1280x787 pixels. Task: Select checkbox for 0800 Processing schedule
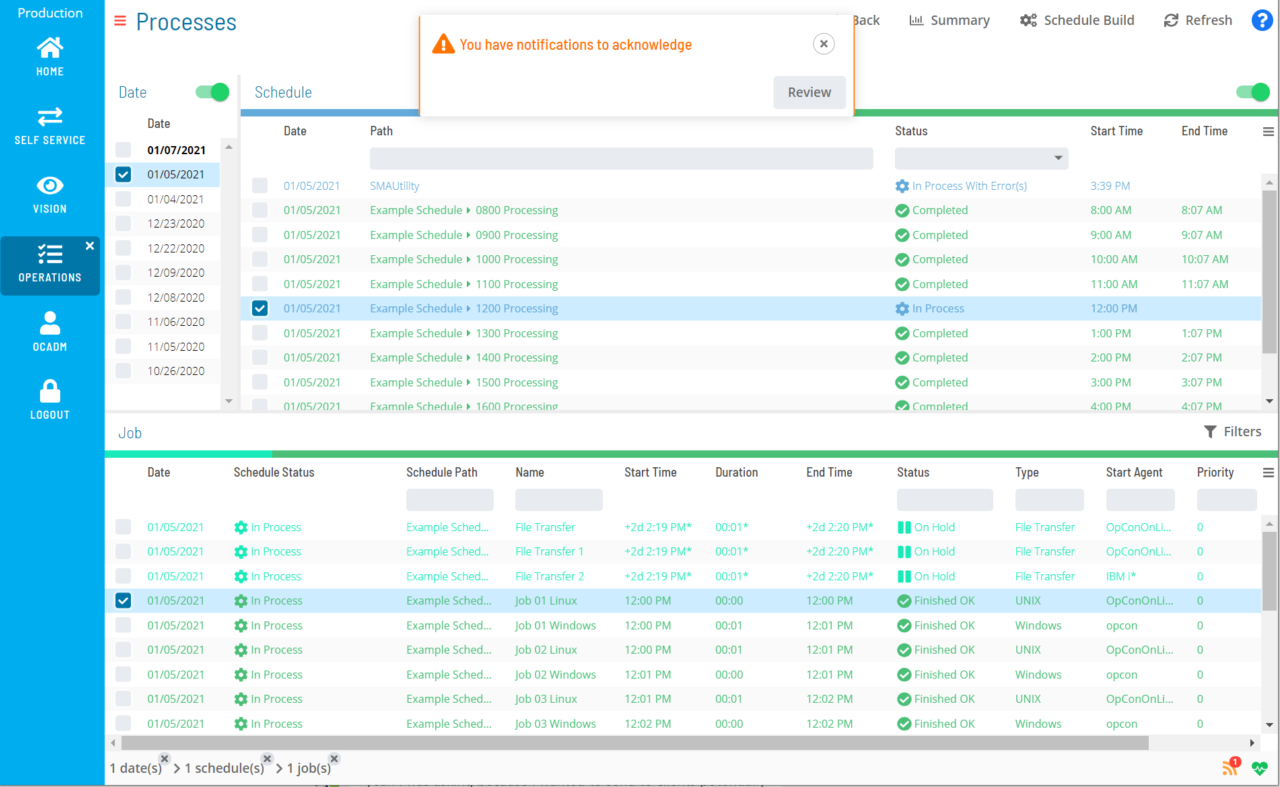click(x=260, y=210)
